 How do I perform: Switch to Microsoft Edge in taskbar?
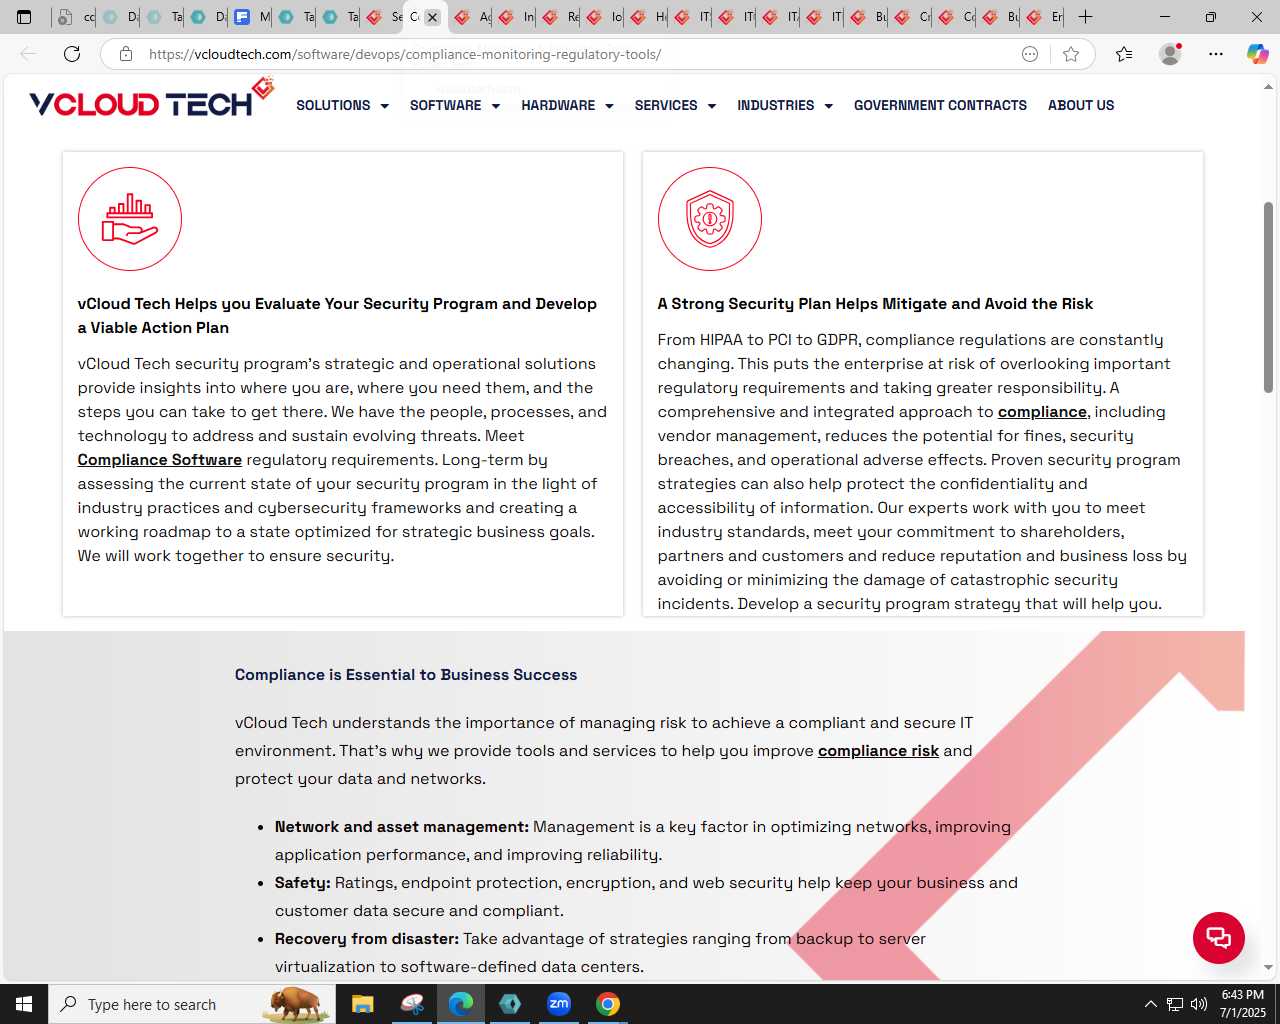(460, 1004)
